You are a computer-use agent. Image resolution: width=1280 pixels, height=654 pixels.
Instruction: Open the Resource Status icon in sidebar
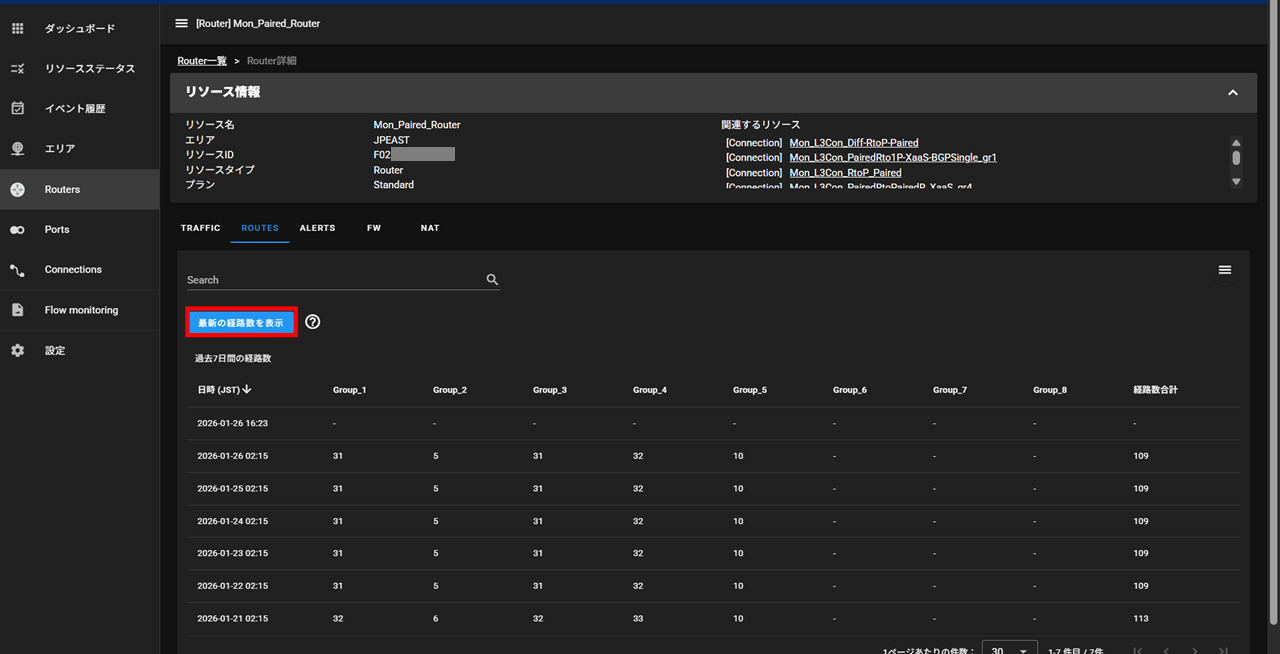pyautogui.click(x=17, y=69)
